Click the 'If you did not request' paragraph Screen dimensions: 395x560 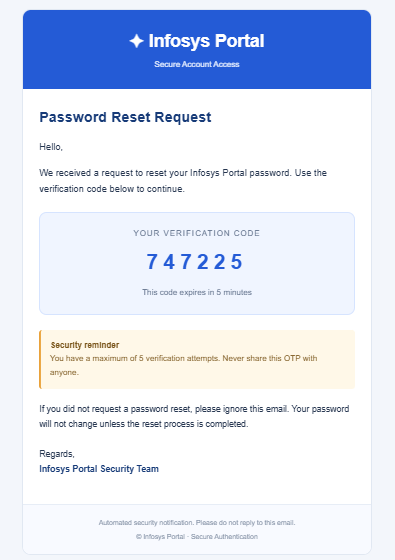pos(194,416)
